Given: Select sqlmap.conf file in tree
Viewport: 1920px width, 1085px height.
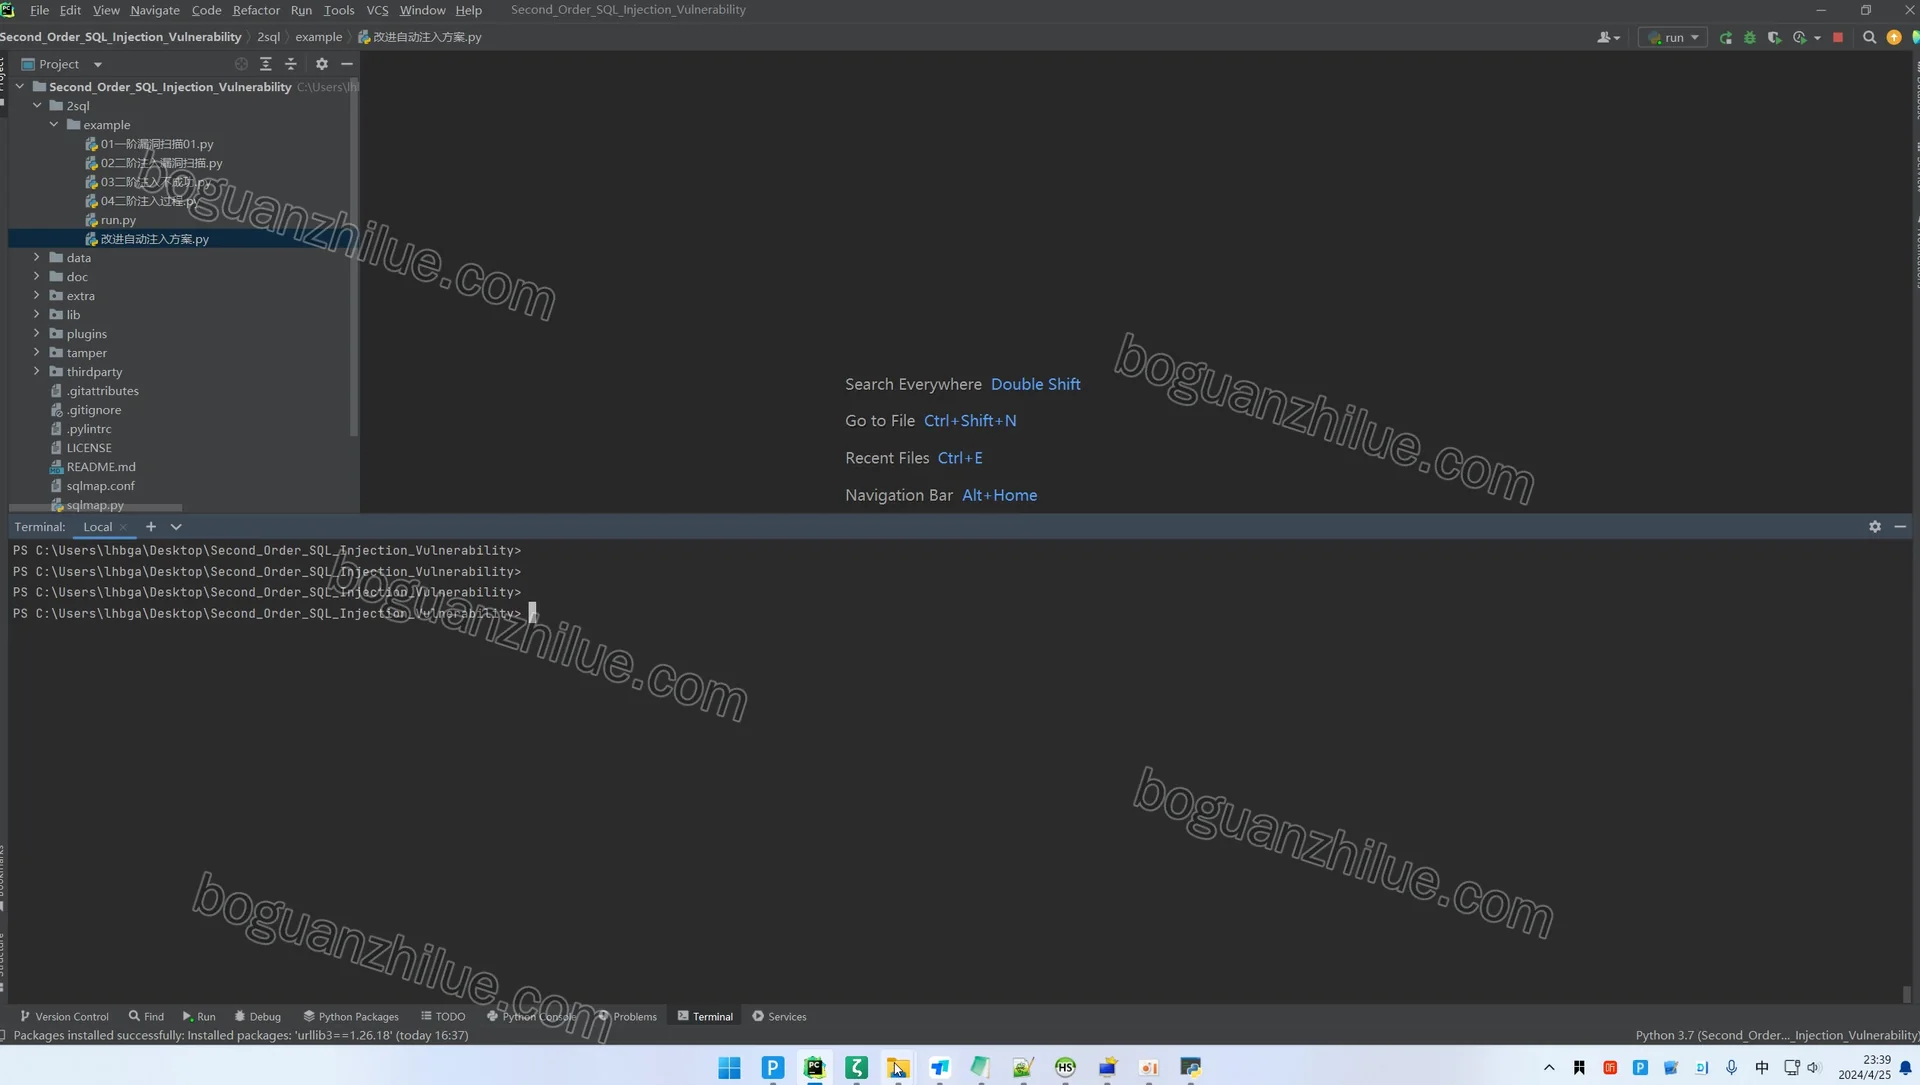Looking at the screenshot, I should 100,486.
